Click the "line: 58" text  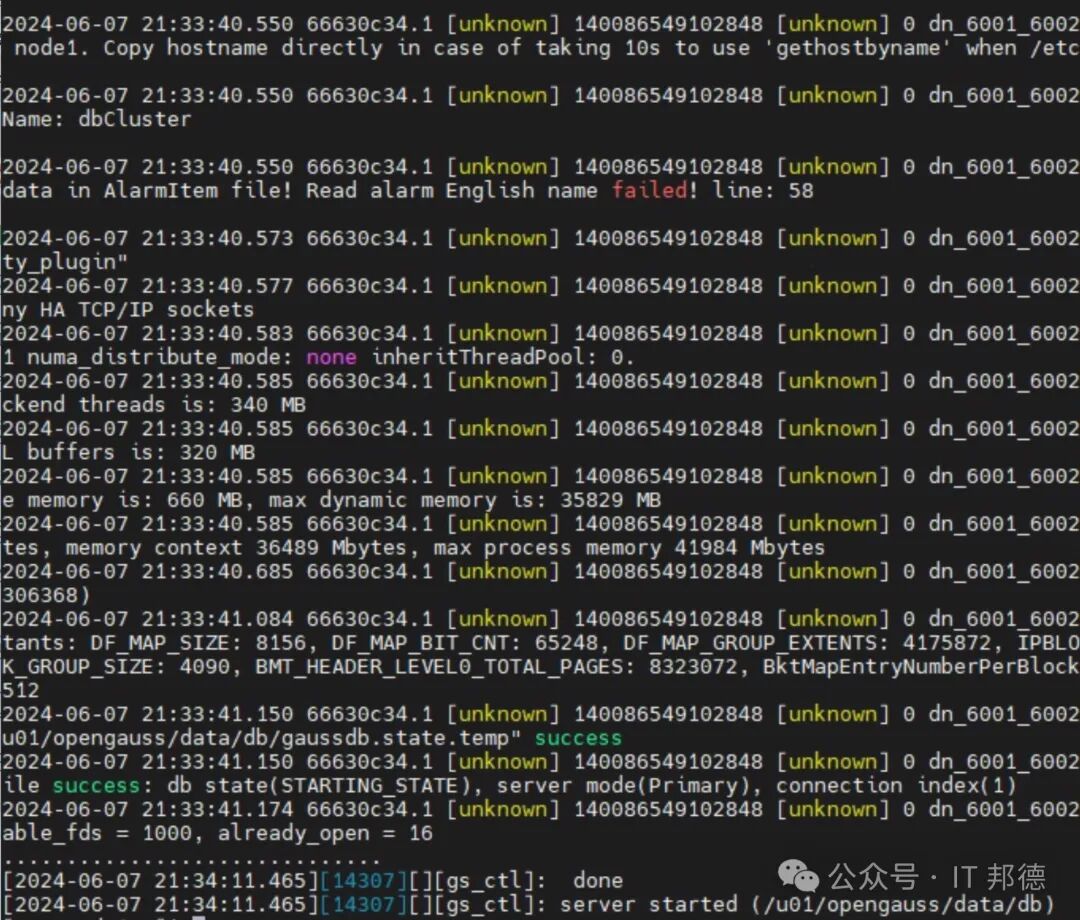pos(762,190)
